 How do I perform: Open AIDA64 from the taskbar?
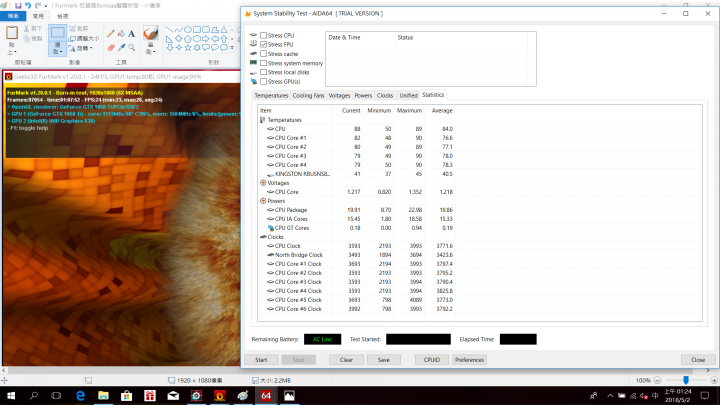[x=266, y=395]
